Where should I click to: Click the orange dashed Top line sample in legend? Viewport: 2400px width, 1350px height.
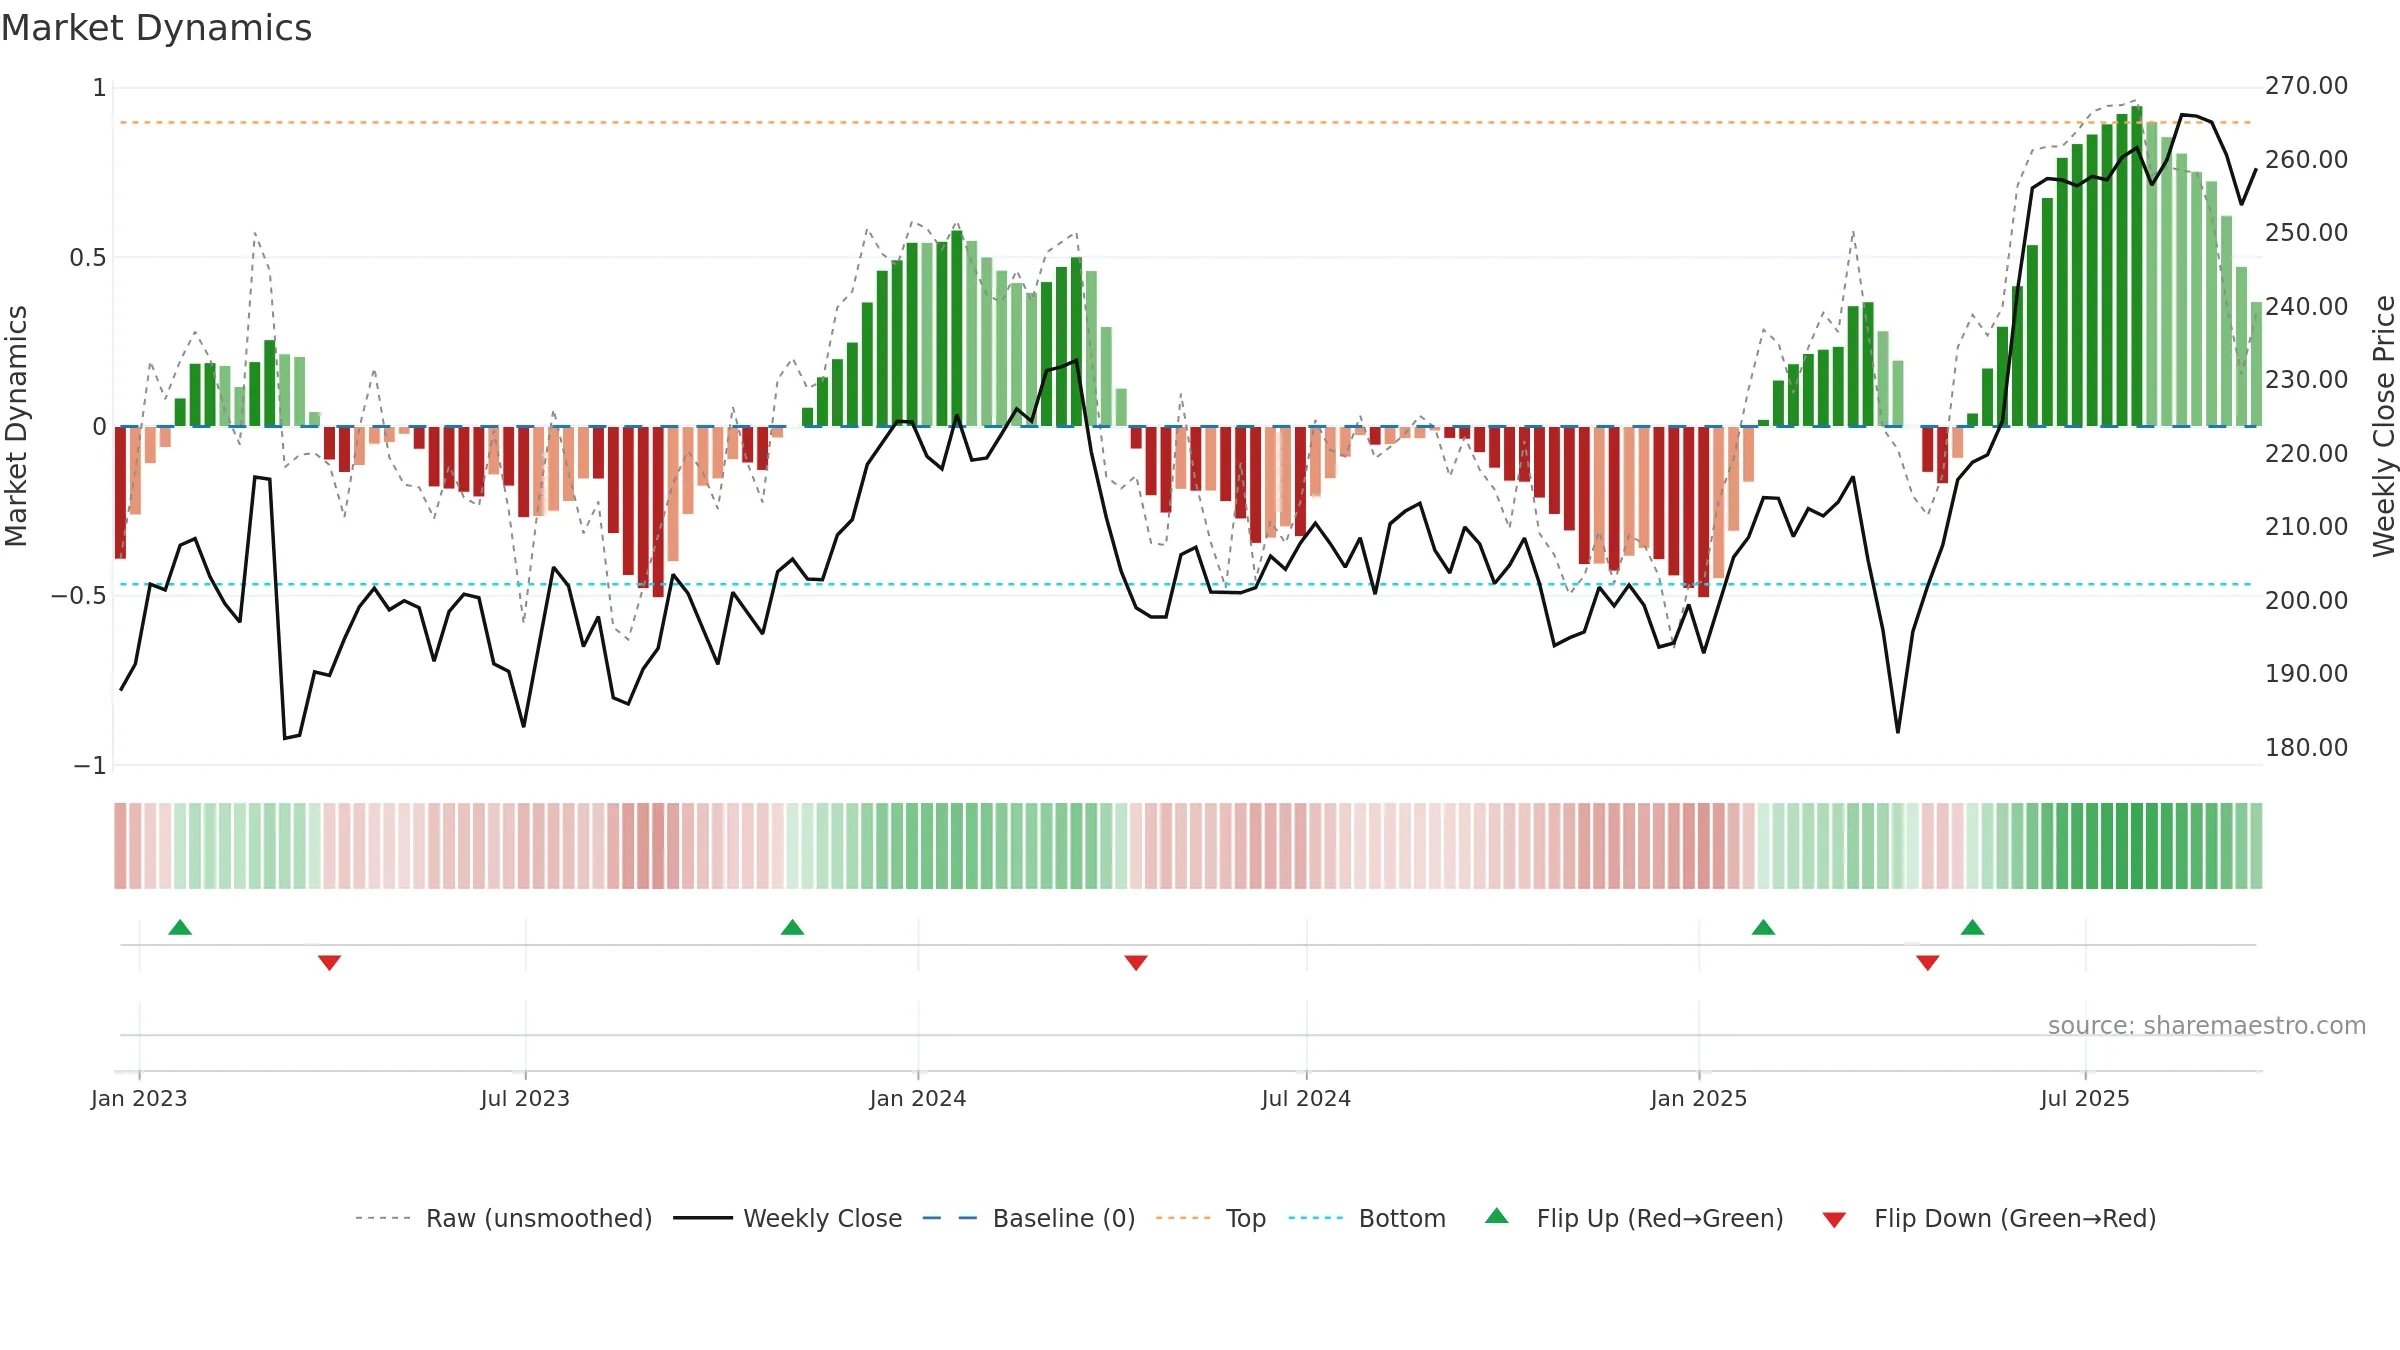(x=1183, y=1218)
